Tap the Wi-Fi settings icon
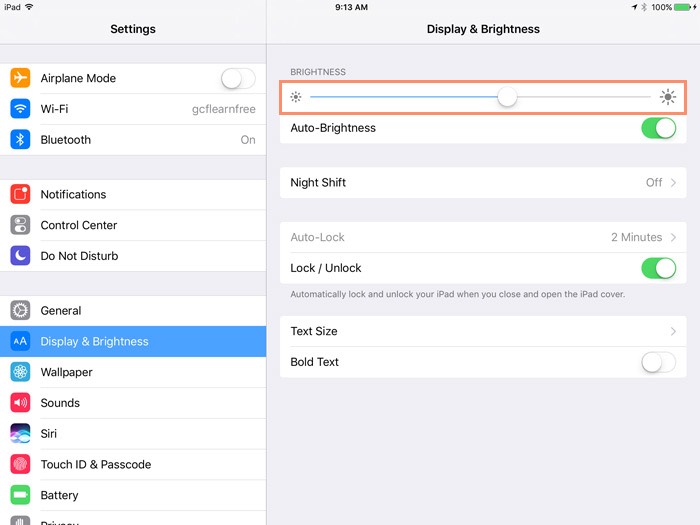 click(x=21, y=109)
